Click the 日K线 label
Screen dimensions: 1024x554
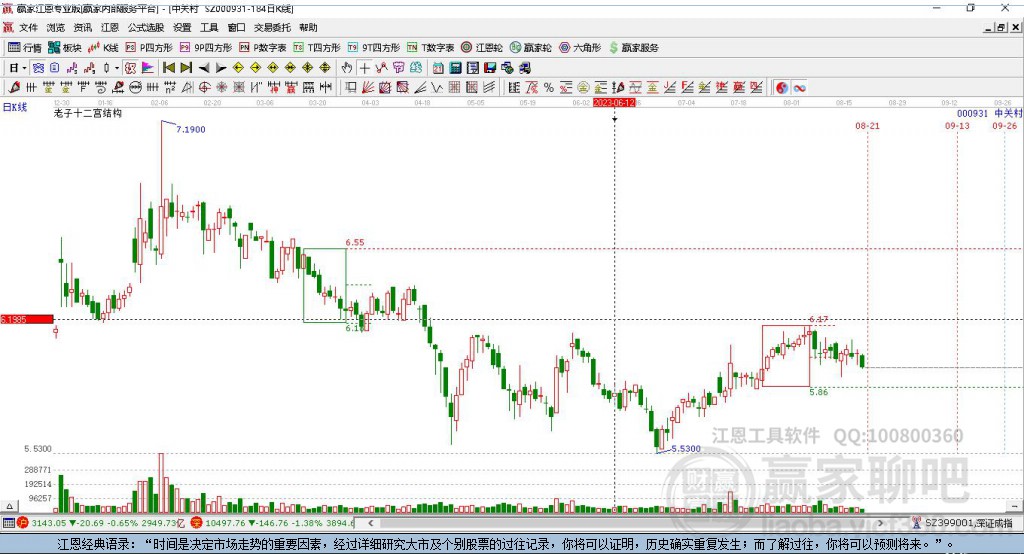15,107
